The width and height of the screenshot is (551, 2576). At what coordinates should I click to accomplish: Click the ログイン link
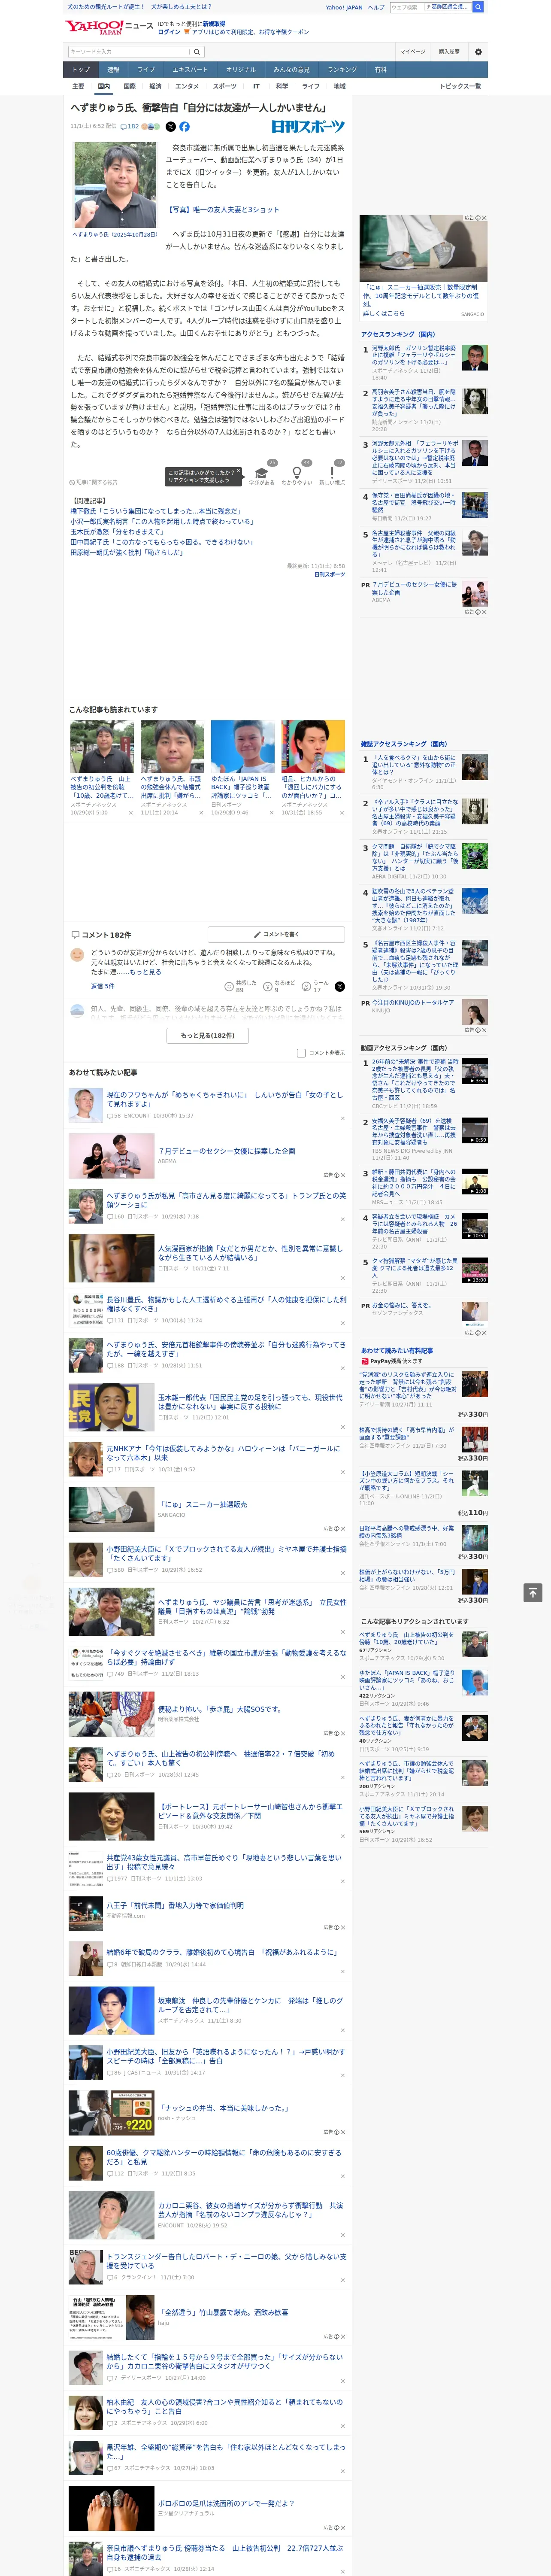click(x=169, y=32)
